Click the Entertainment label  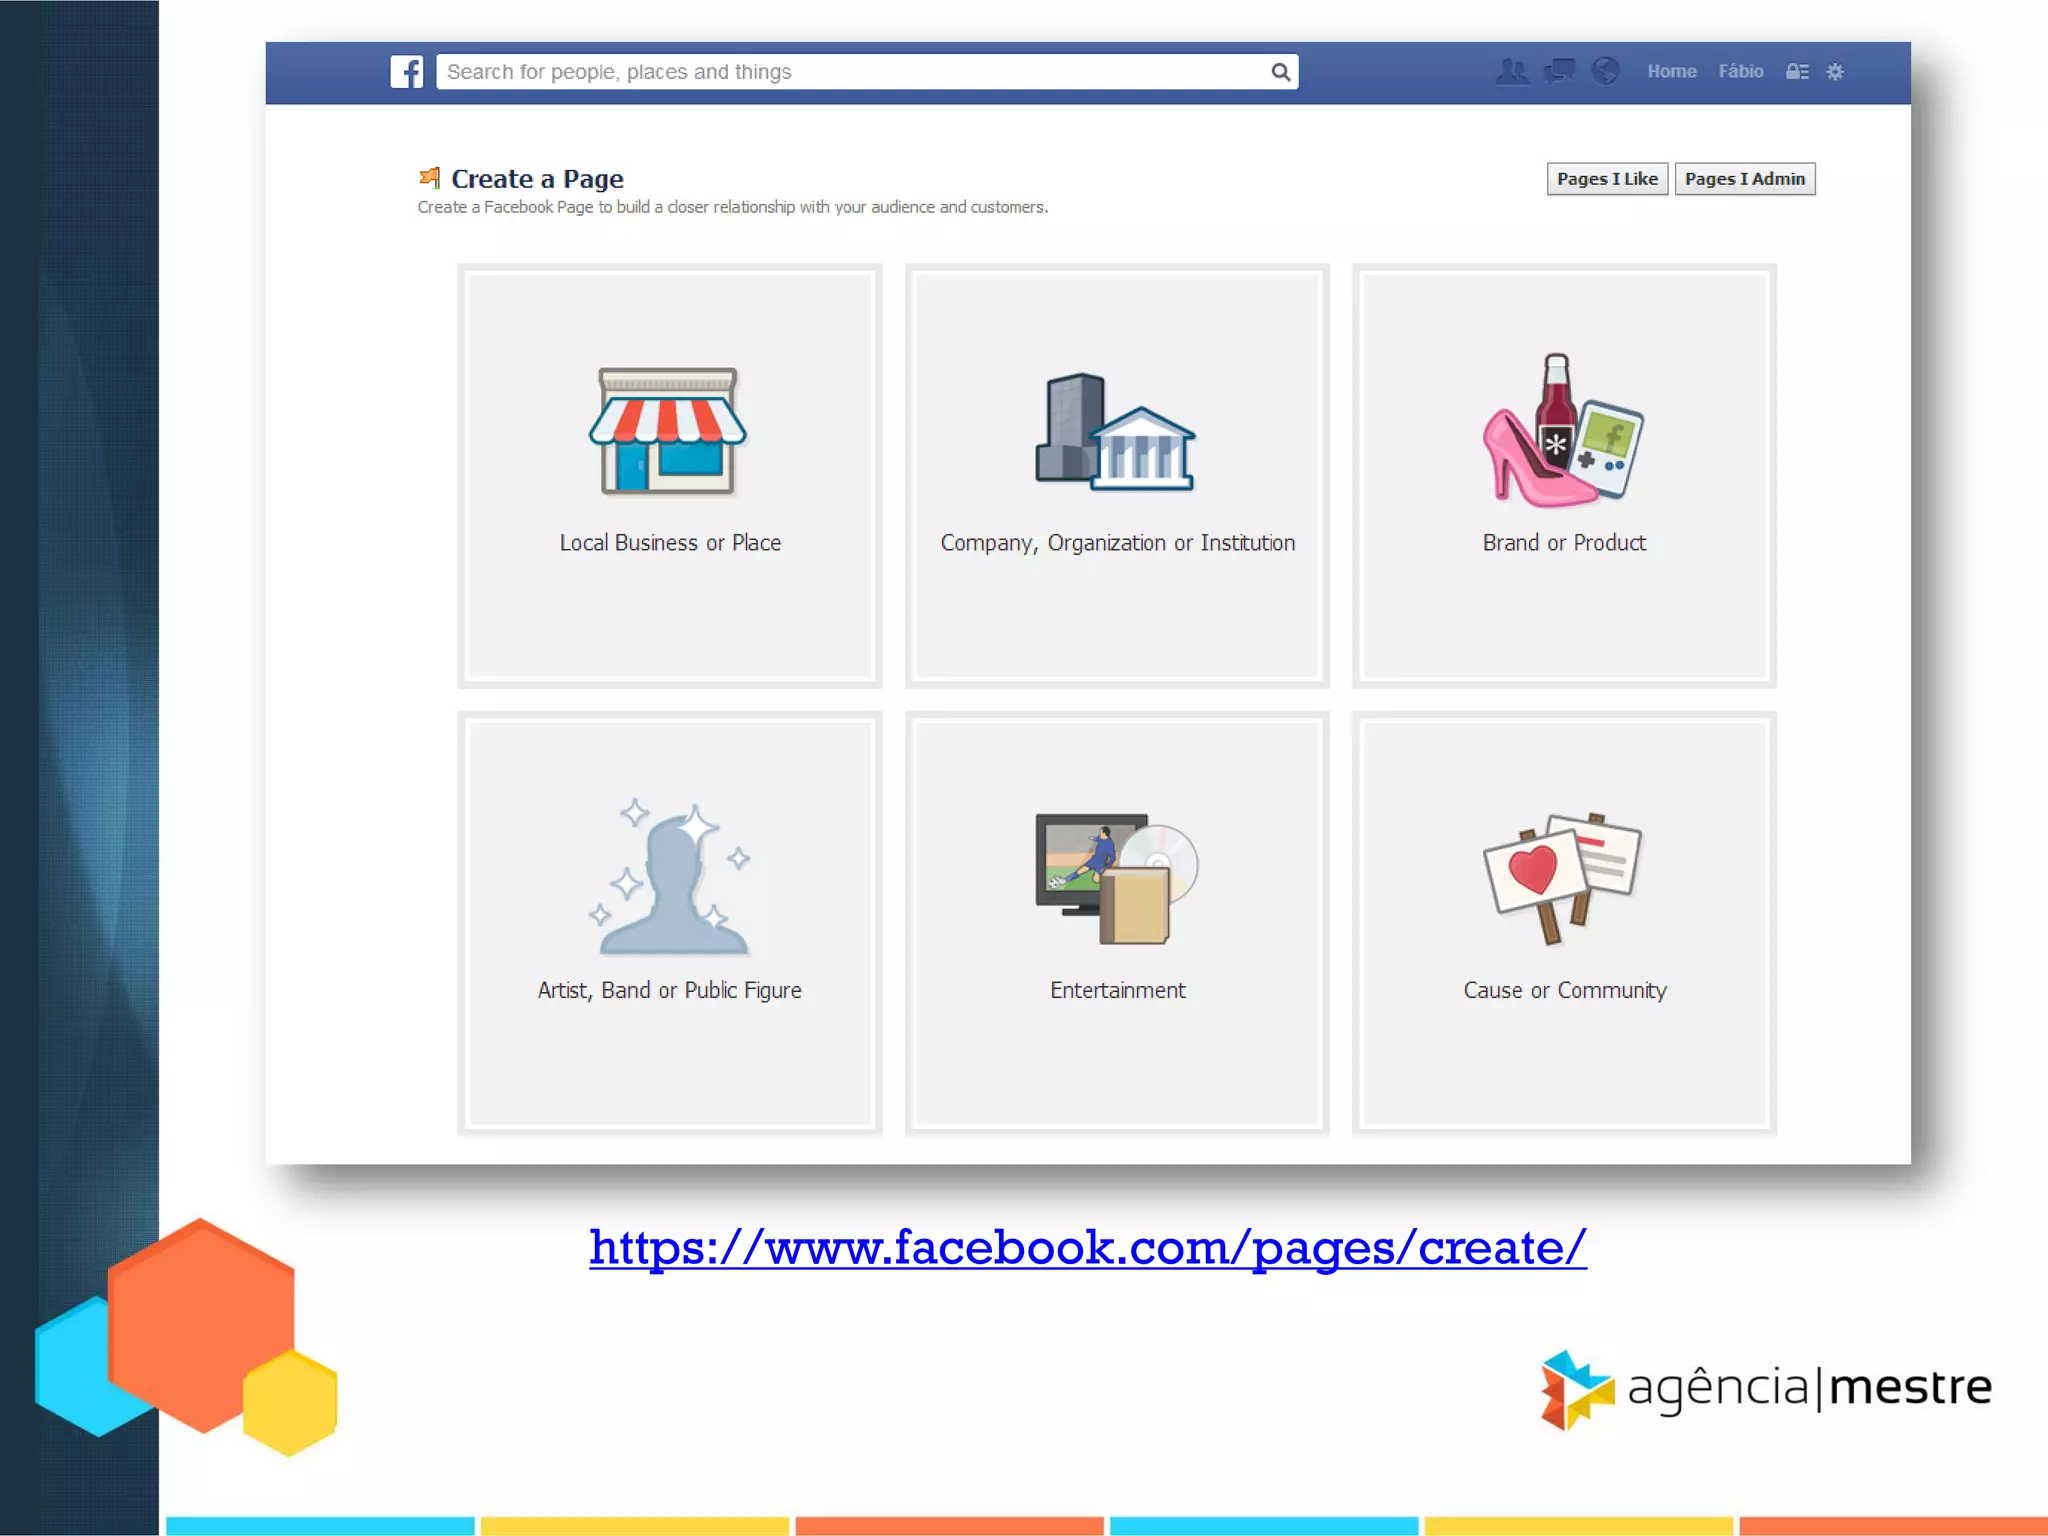click(x=1117, y=990)
